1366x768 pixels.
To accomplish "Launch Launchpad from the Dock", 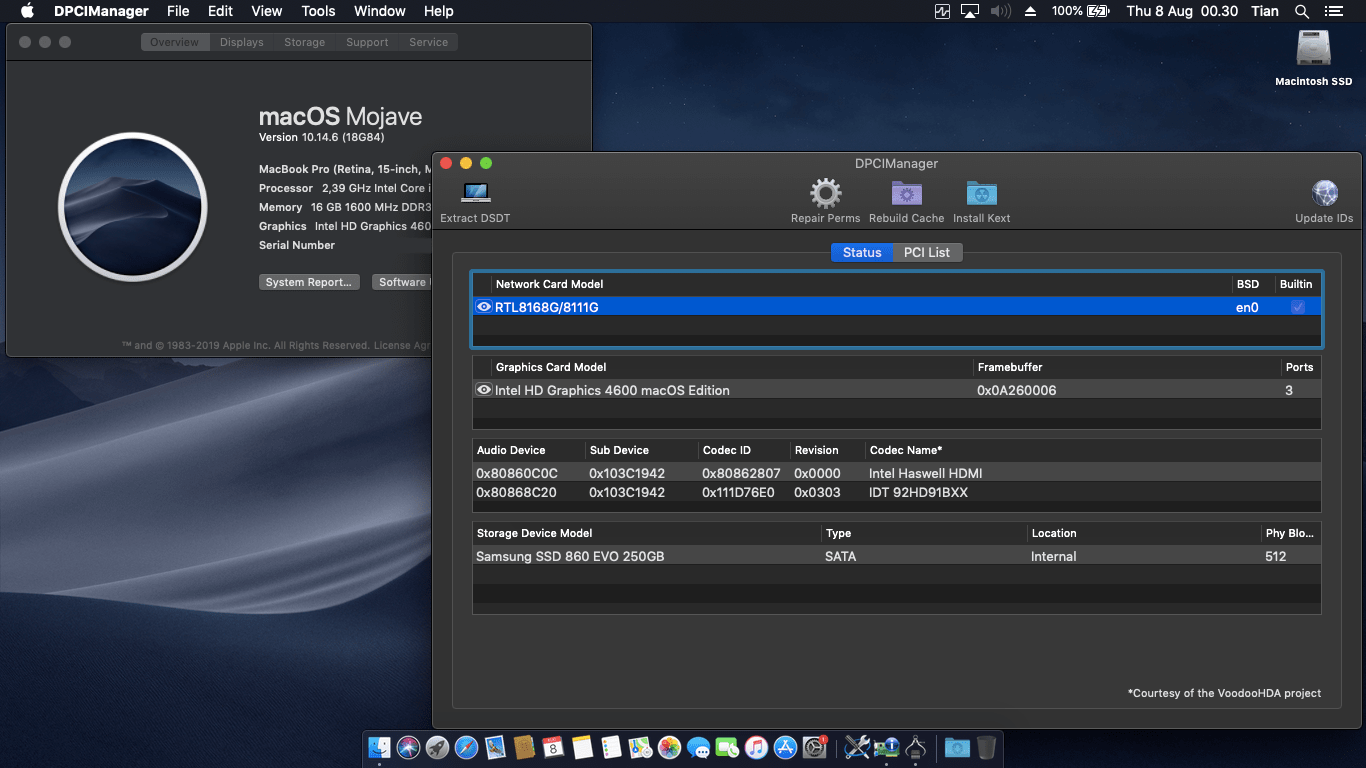I will pos(437,747).
